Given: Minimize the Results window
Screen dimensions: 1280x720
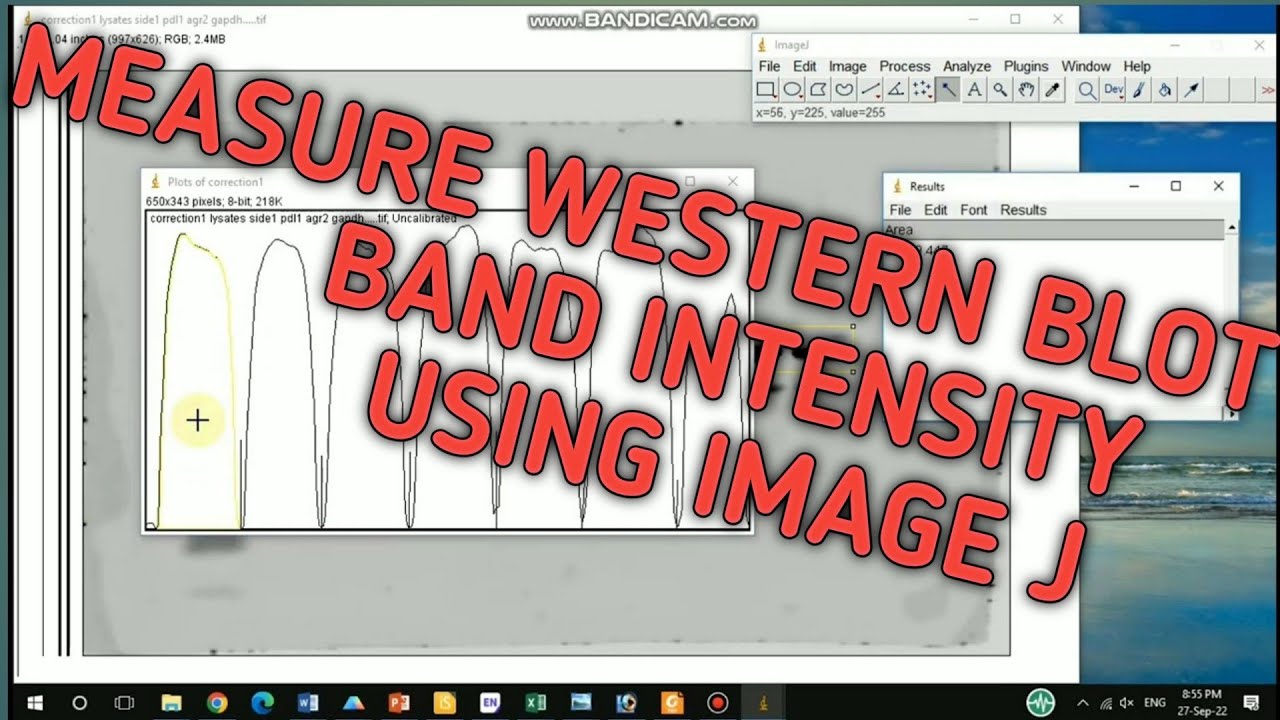Looking at the screenshot, I should point(1134,186).
